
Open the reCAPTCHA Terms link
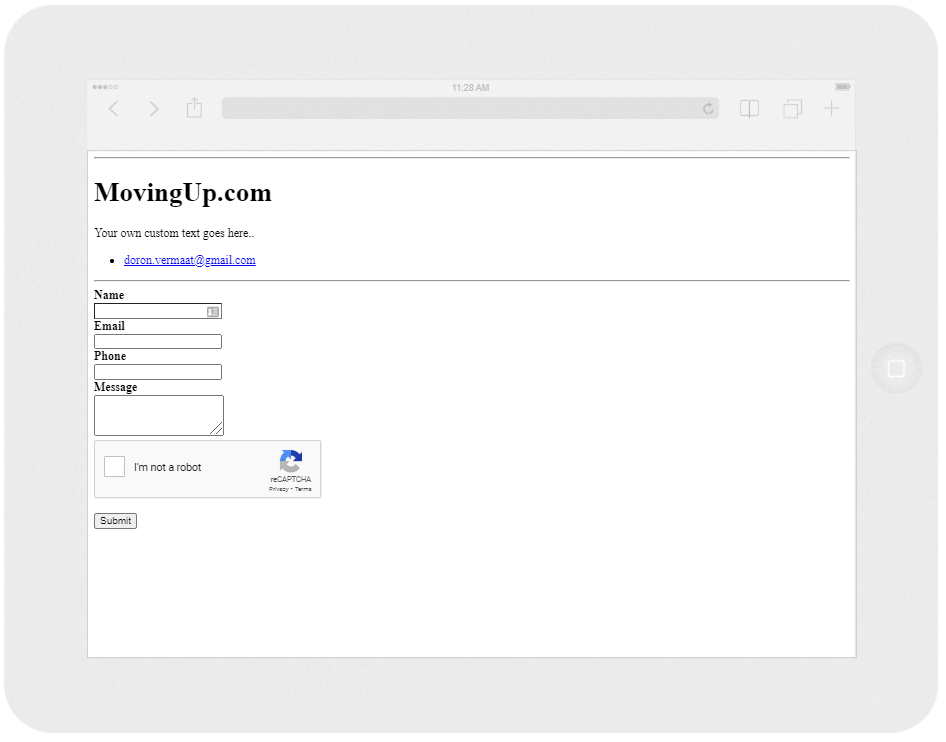coord(302,488)
